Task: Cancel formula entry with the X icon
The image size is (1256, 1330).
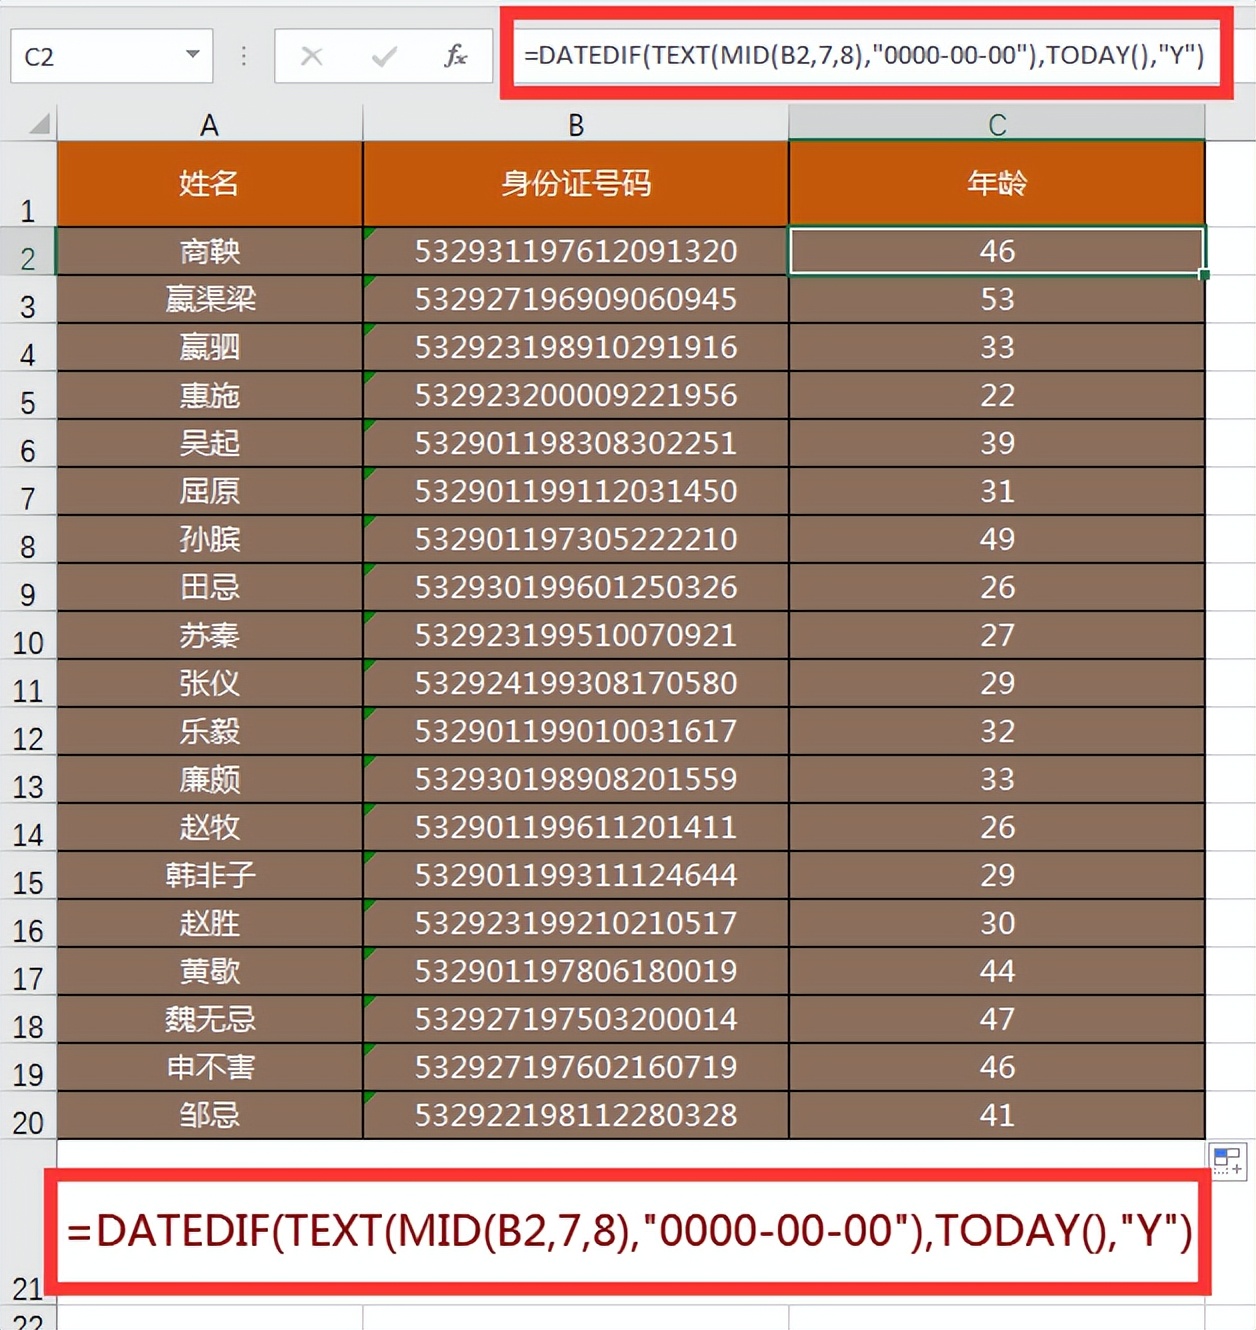Action: coord(312,57)
